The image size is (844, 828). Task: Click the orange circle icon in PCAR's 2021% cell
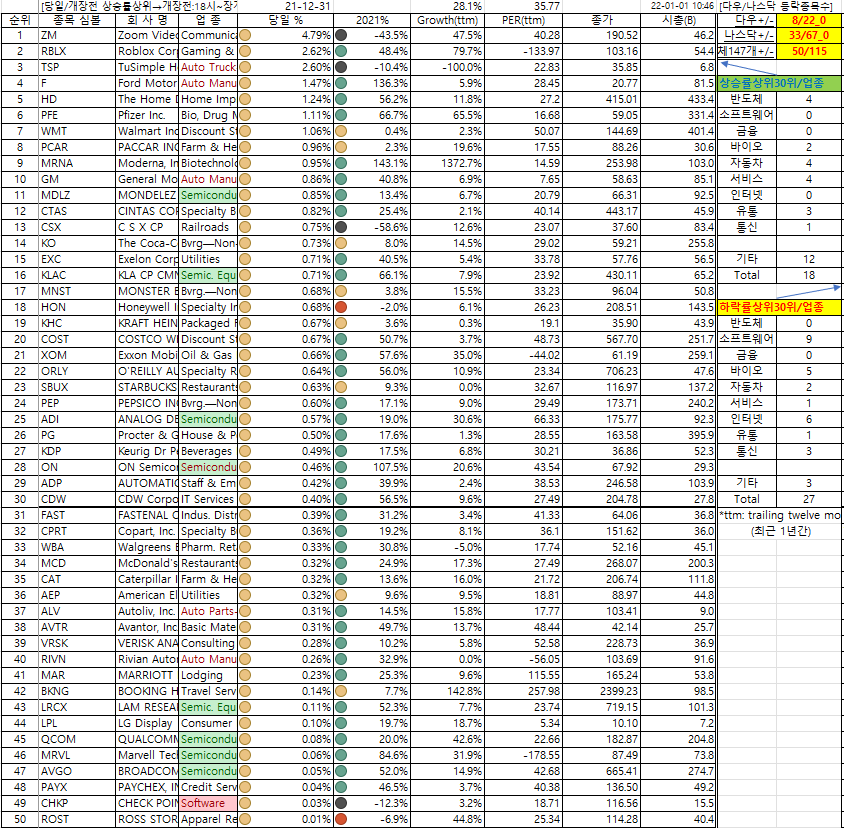pyautogui.click(x=341, y=148)
